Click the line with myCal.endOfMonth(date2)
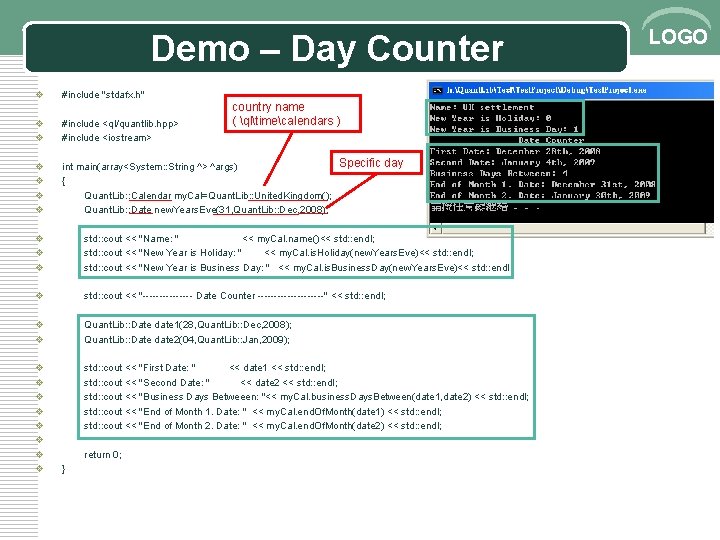720x540 pixels. click(262, 426)
